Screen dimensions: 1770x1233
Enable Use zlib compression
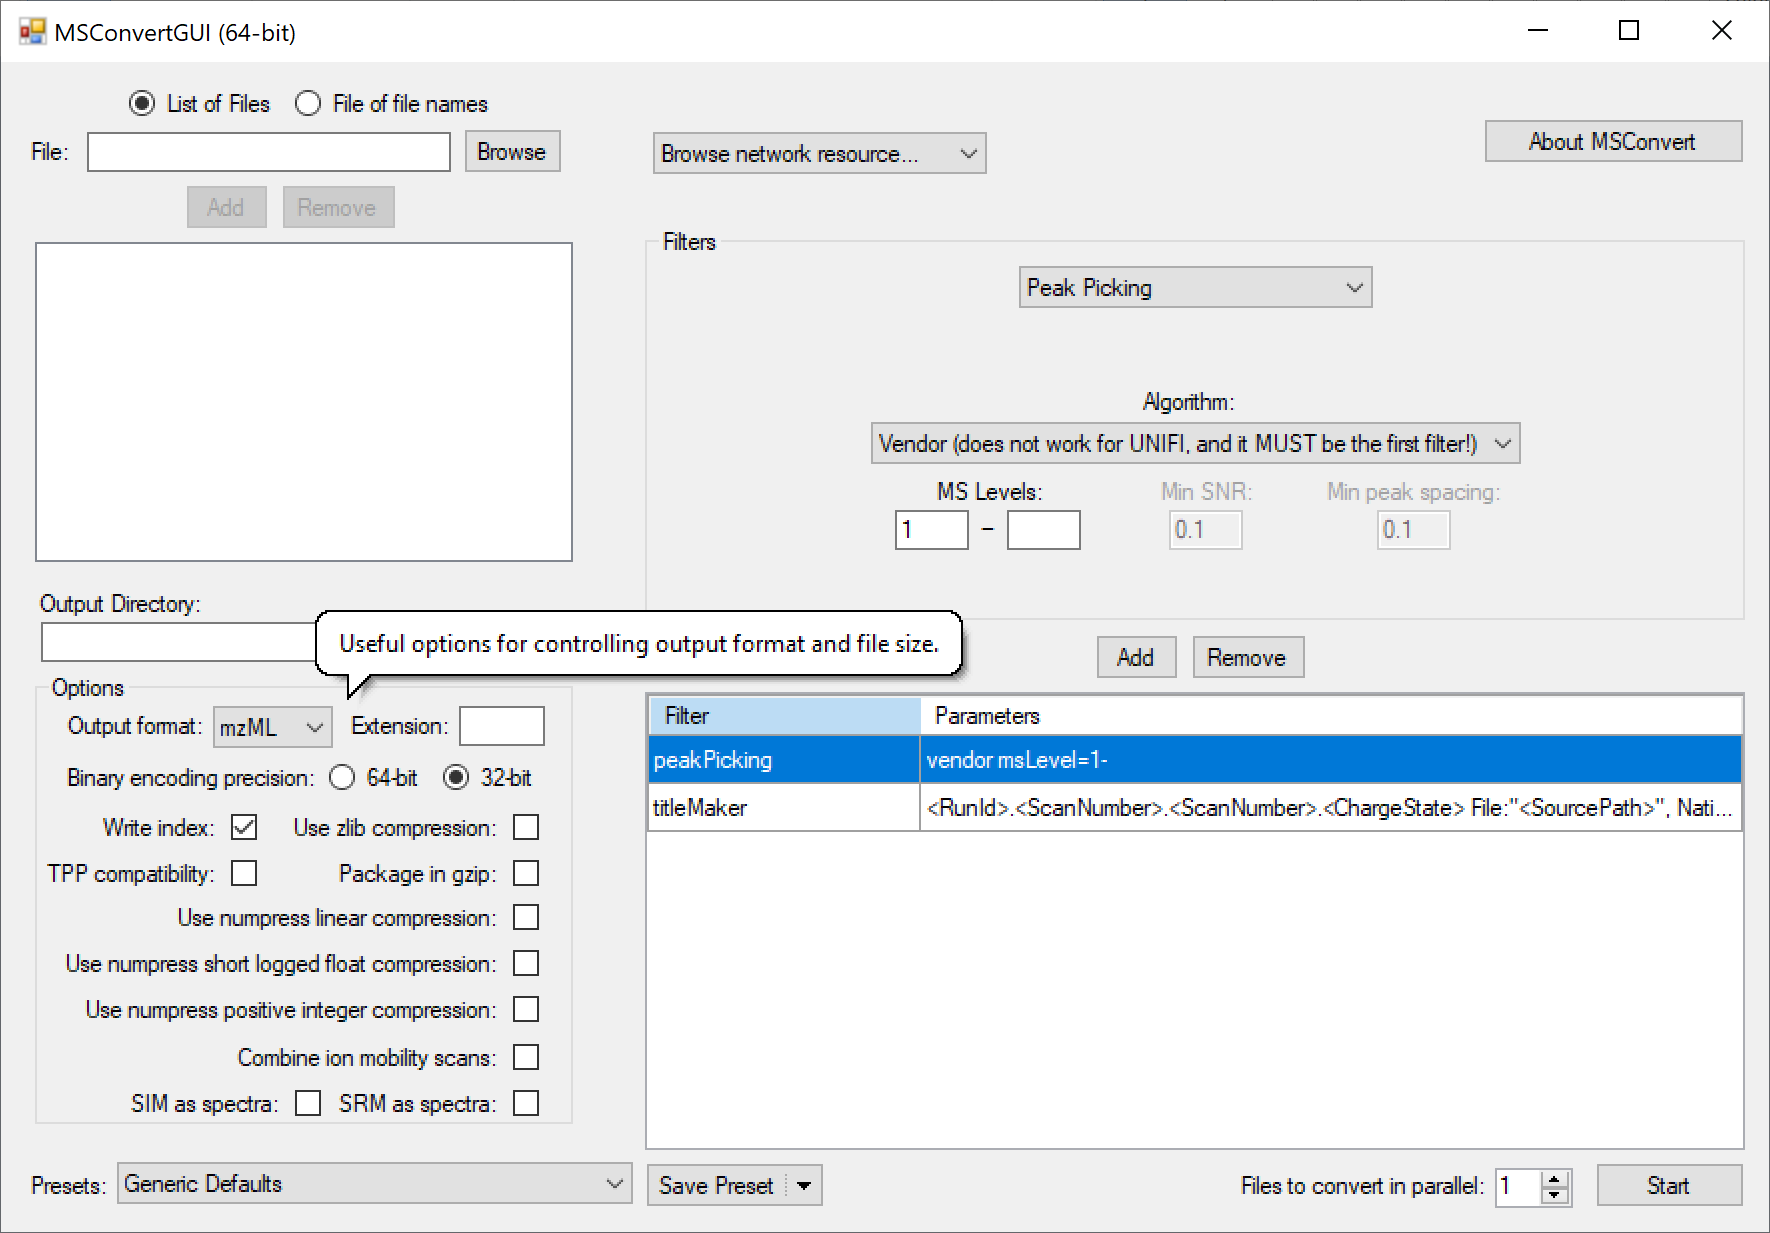[526, 827]
